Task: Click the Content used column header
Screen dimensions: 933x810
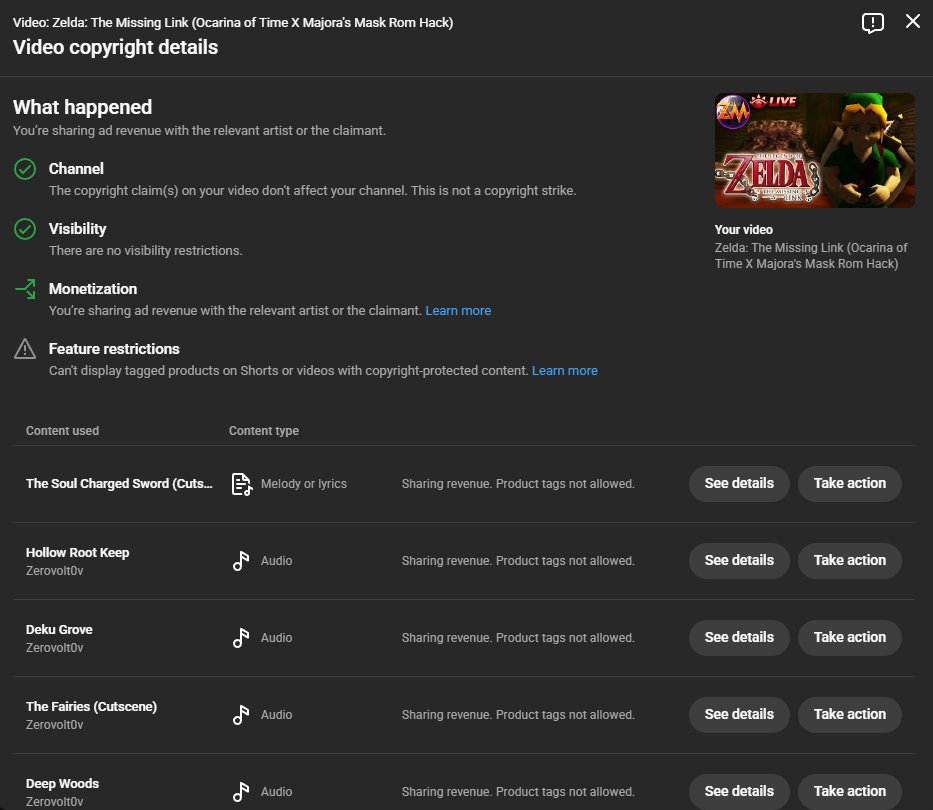Action: pos(62,431)
